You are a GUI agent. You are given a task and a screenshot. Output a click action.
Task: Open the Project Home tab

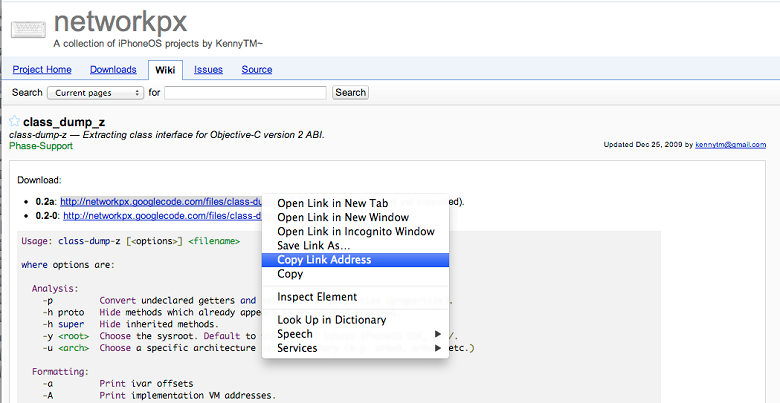tap(42, 69)
